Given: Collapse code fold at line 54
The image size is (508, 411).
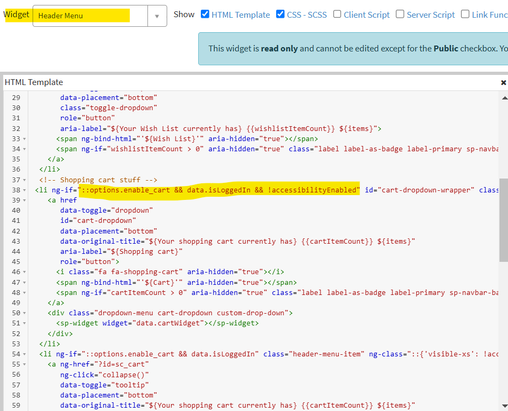Looking at the screenshot, I should click(24, 354).
